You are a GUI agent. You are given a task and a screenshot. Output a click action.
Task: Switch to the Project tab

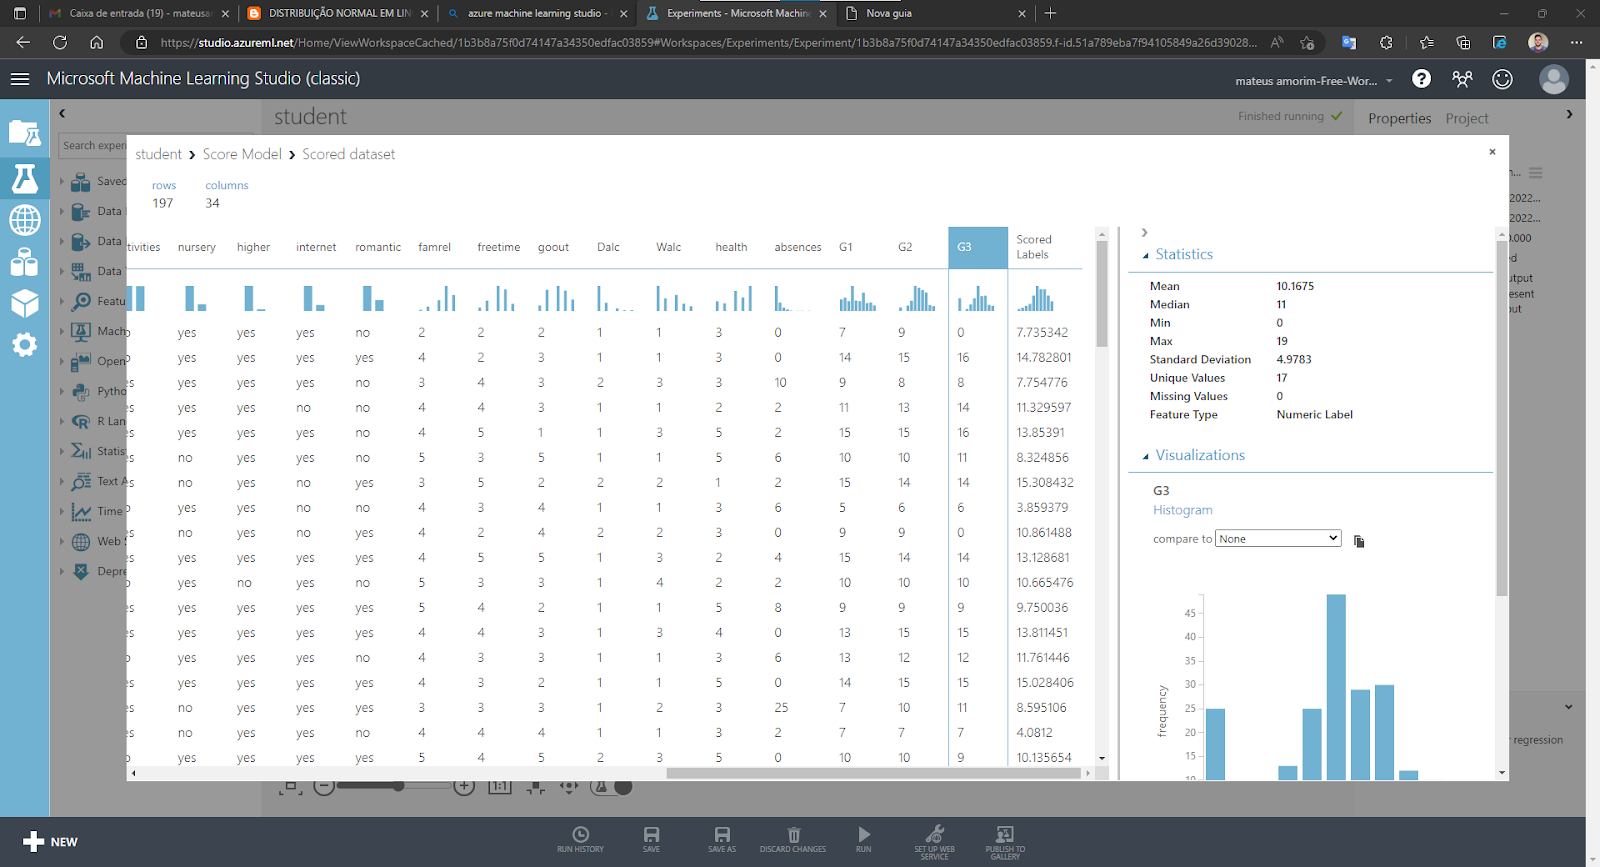1466,118
